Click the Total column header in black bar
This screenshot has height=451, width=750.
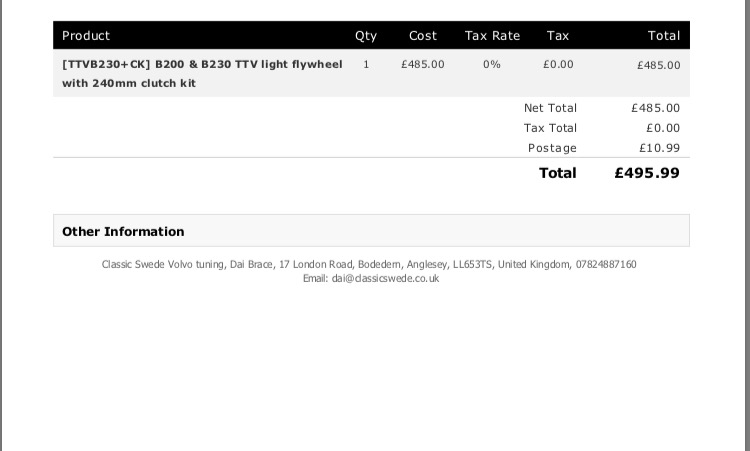(663, 35)
